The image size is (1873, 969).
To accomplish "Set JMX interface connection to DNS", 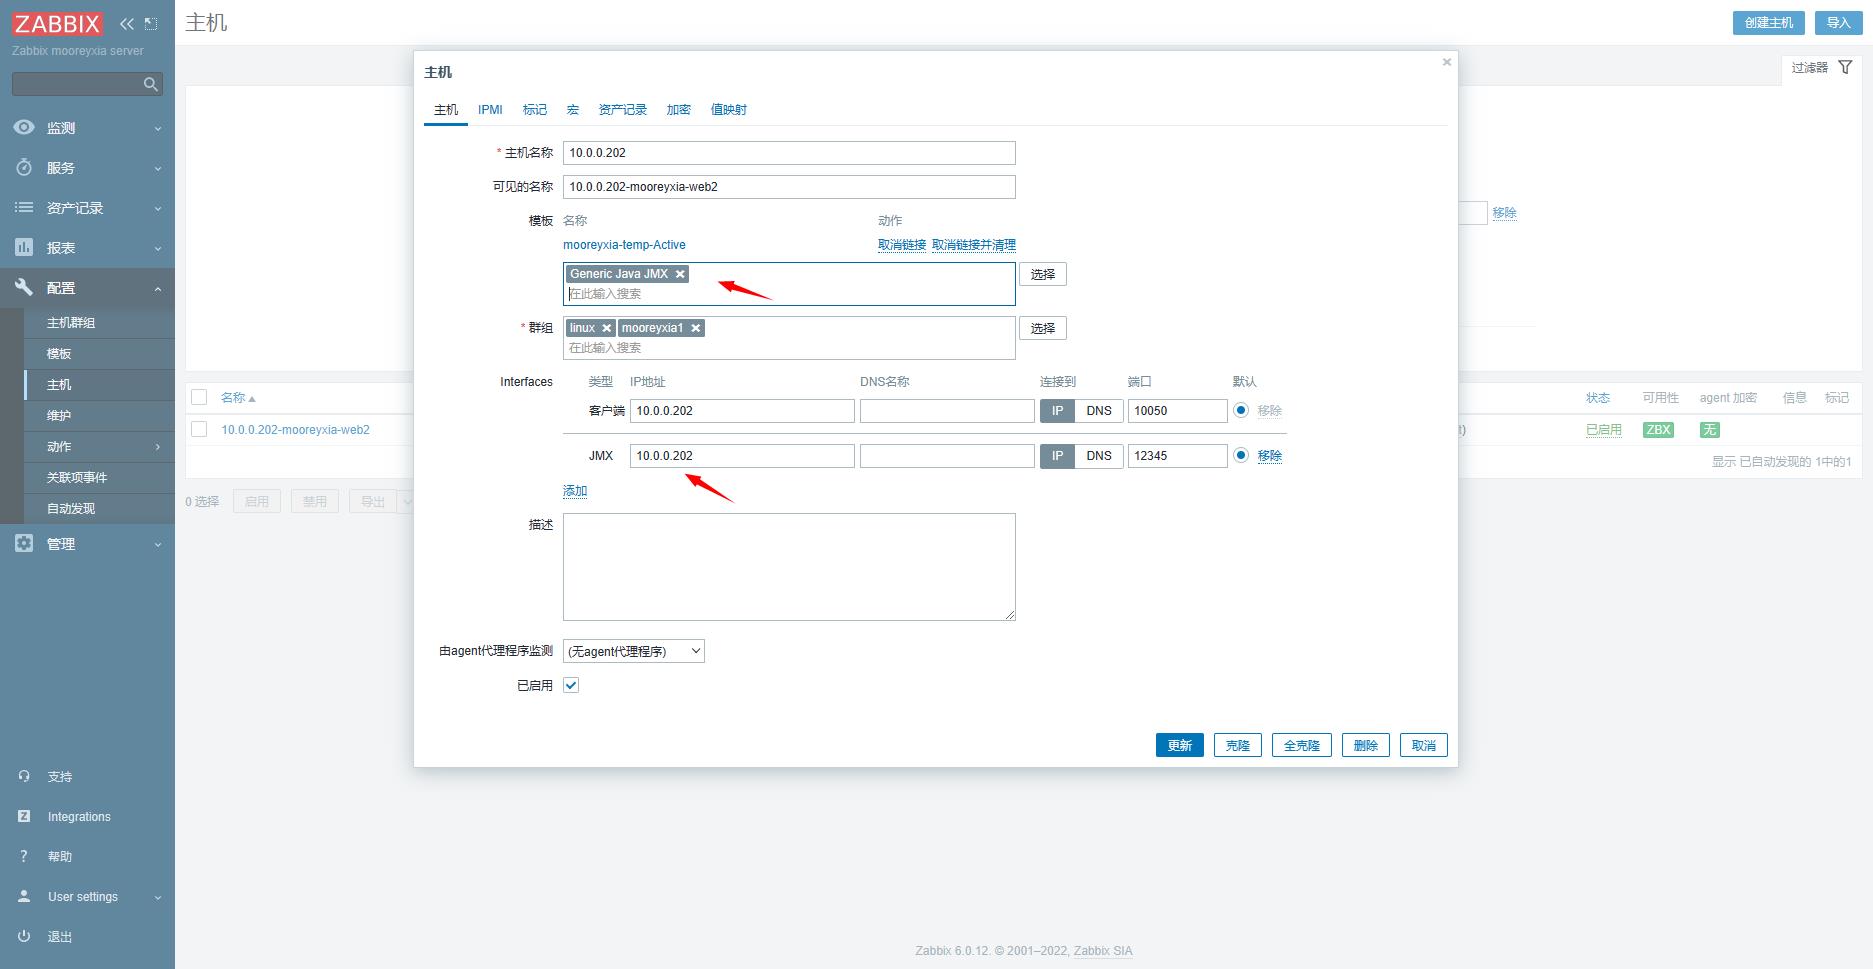I will 1099,456.
